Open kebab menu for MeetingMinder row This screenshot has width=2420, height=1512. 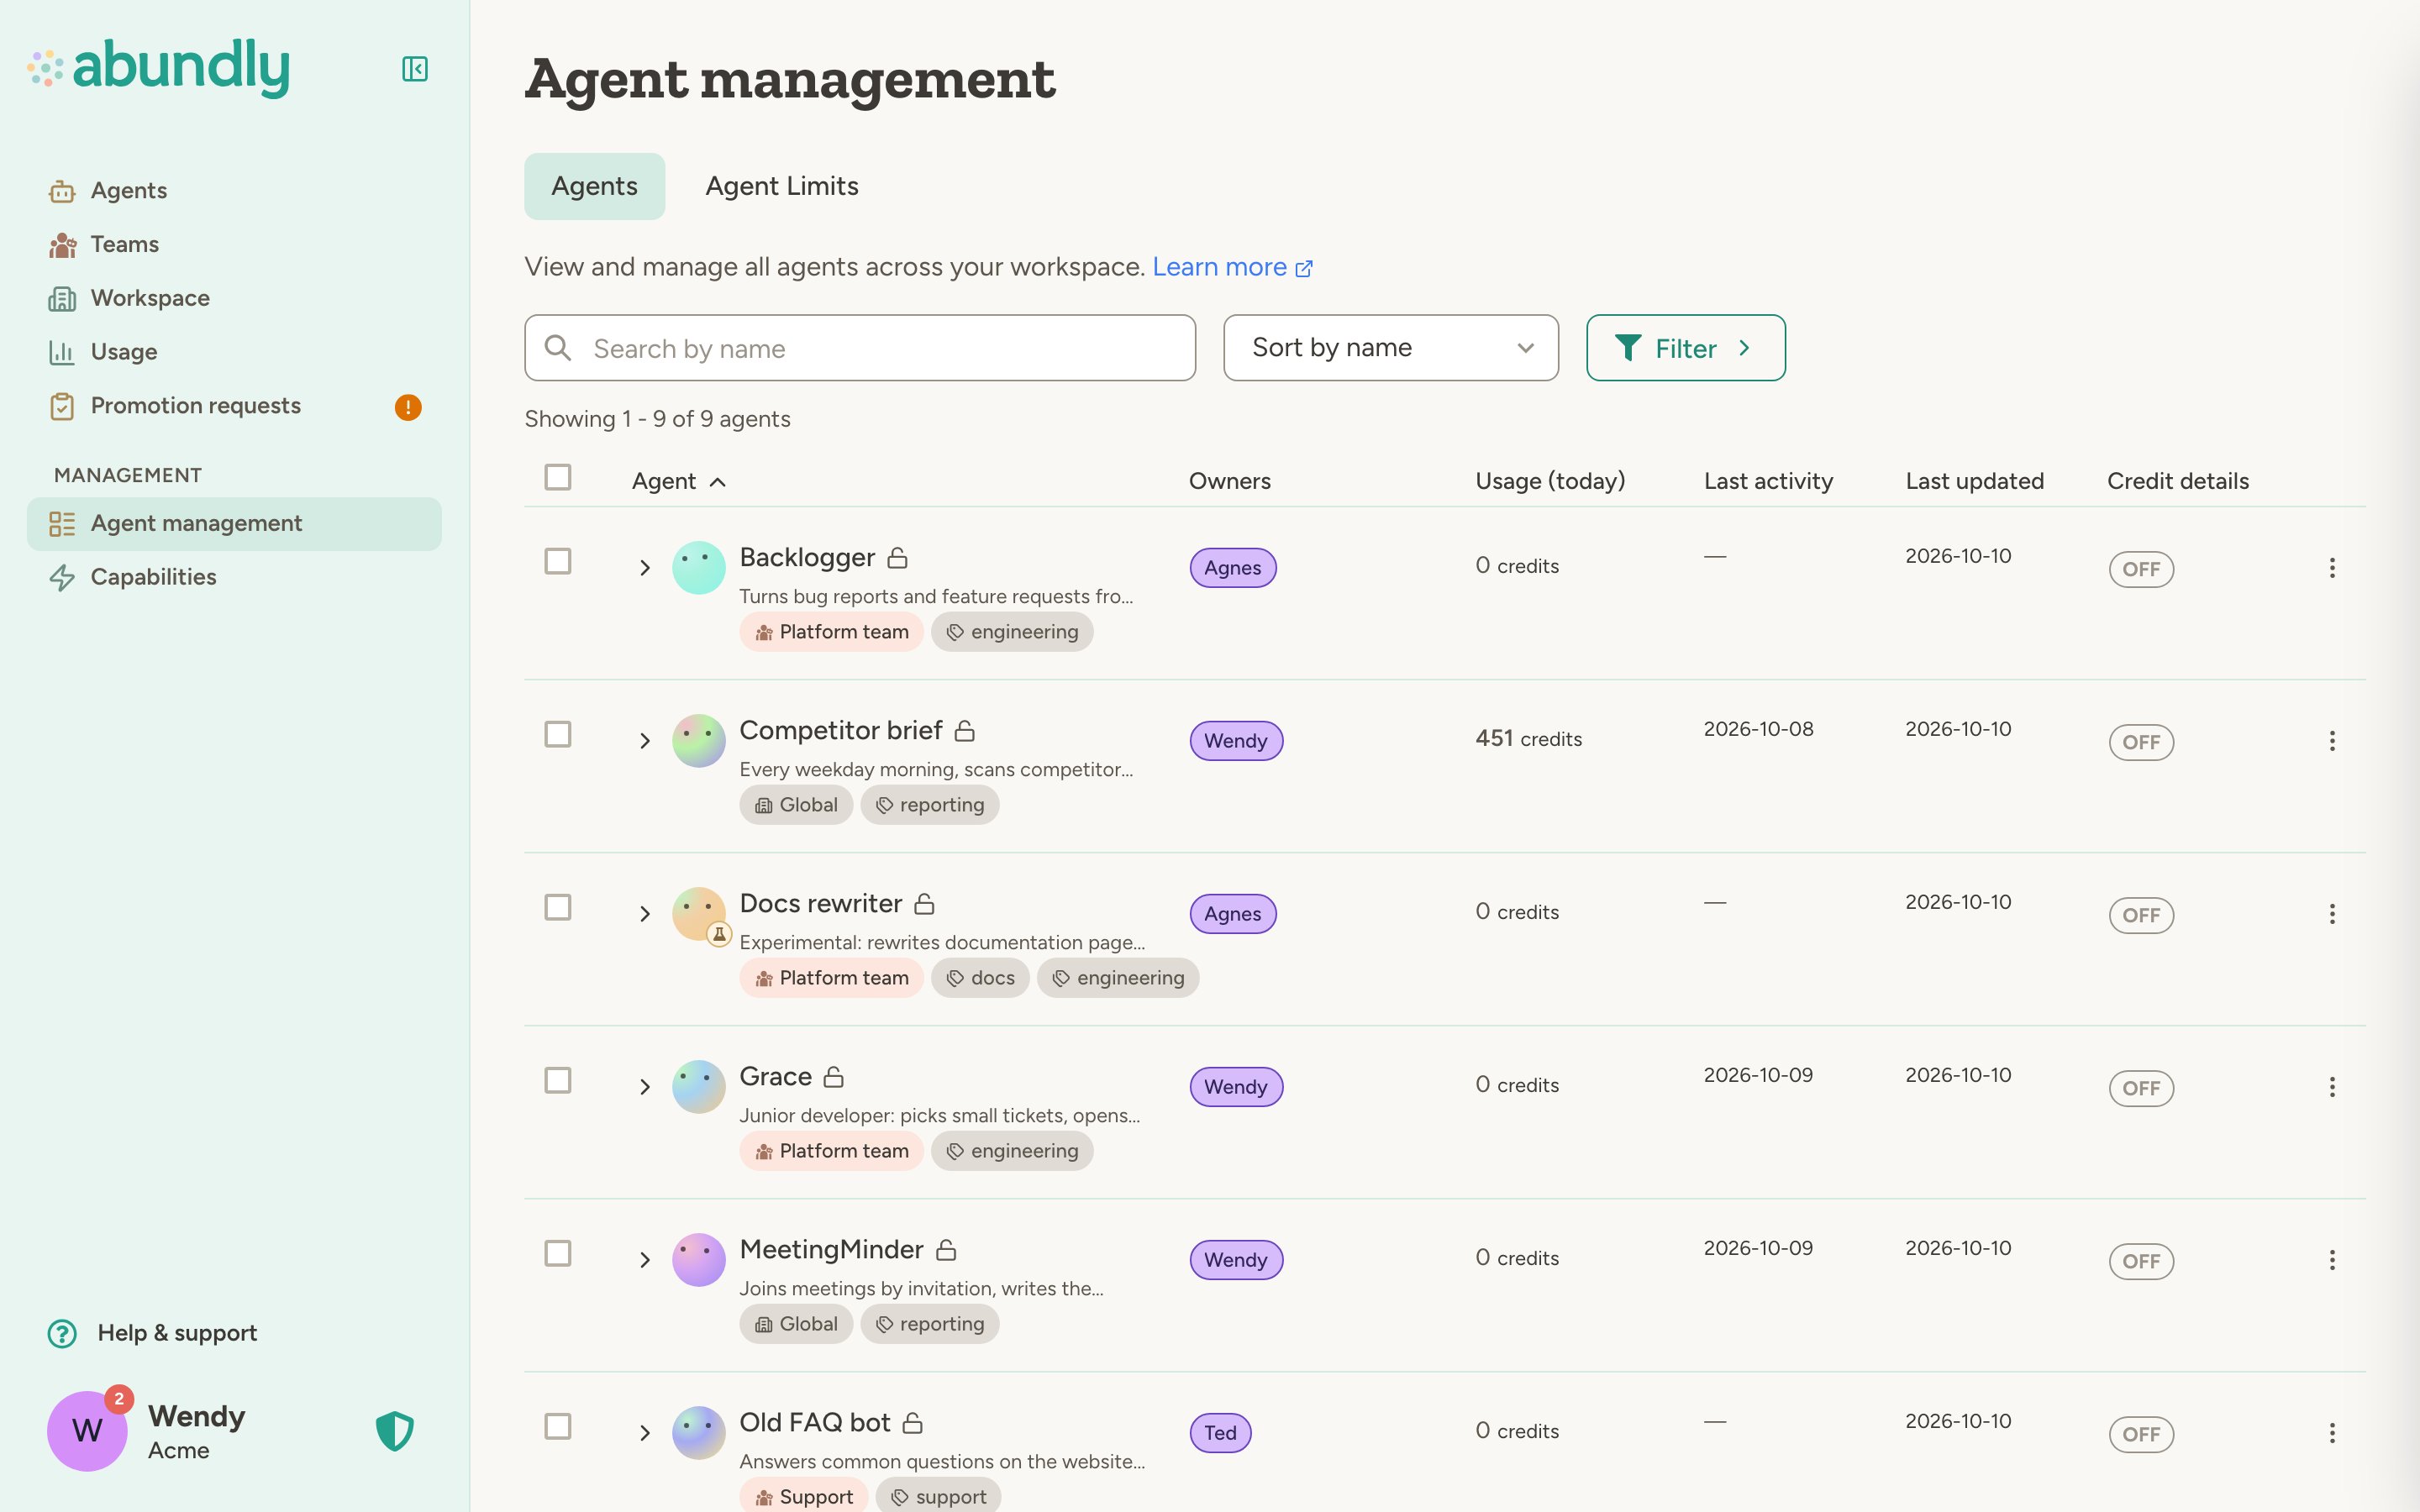2332,1260
